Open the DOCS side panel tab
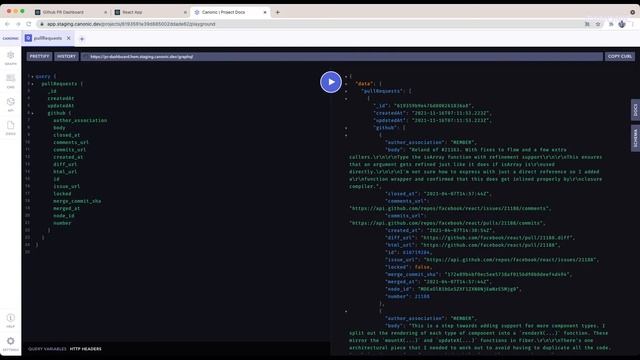This screenshot has width=640, height=360. pos(635,110)
